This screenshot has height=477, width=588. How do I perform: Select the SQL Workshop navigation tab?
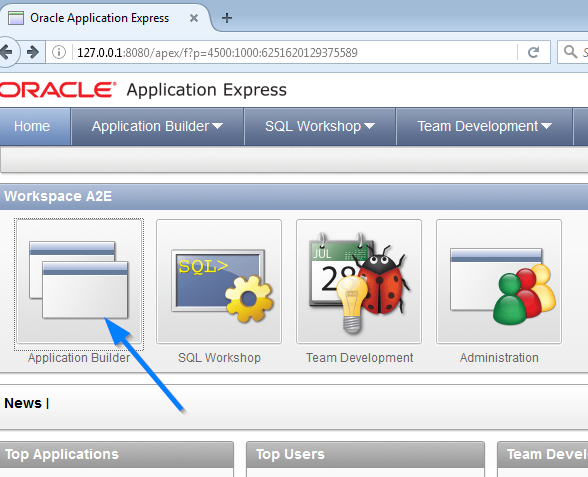click(320, 126)
